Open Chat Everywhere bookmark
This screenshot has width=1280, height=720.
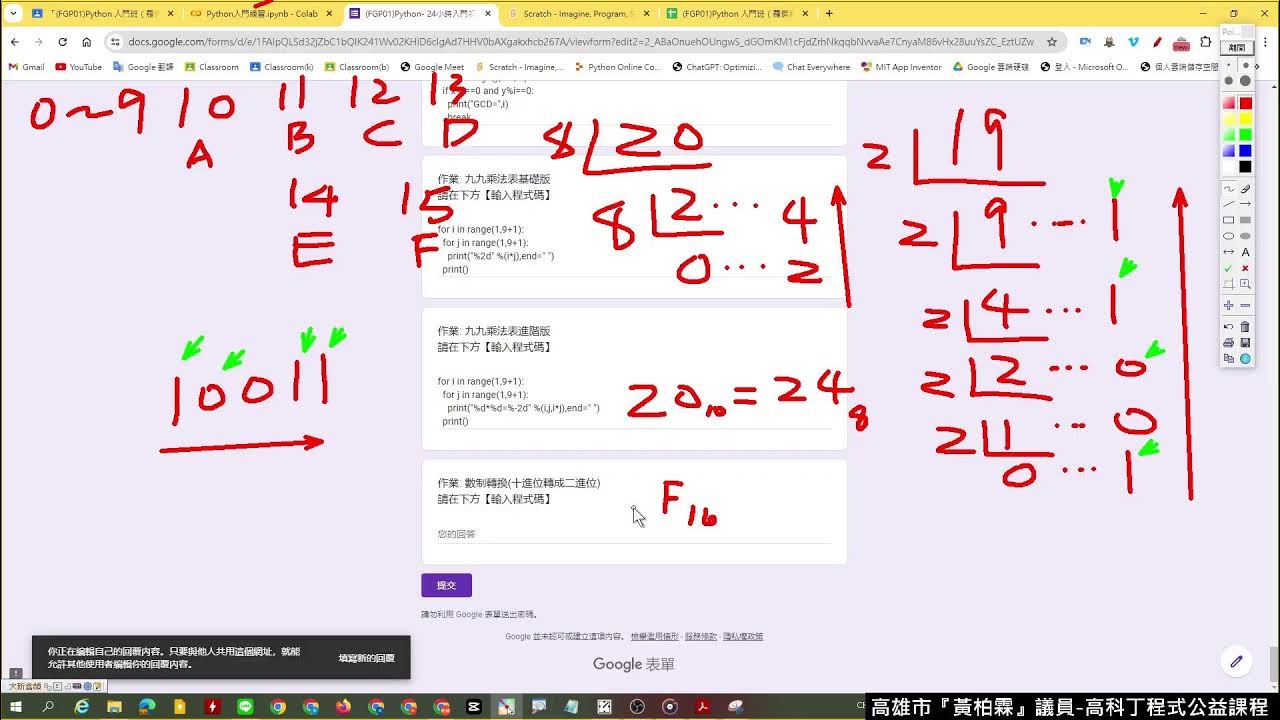[x=811, y=67]
